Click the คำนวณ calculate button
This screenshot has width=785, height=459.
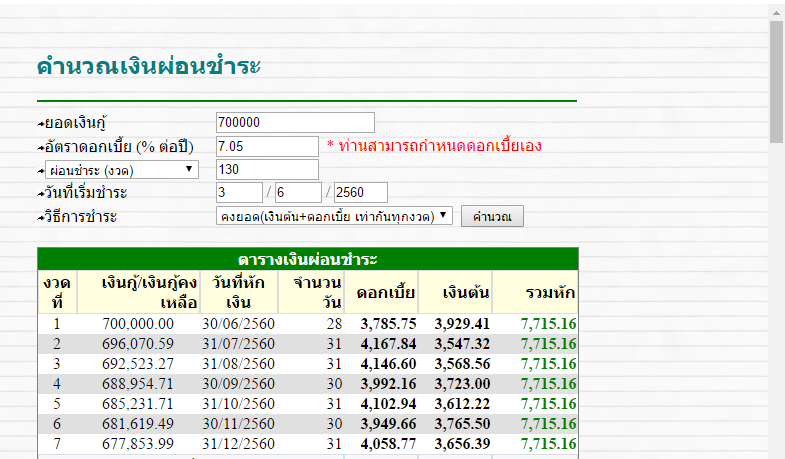[492, 216]
